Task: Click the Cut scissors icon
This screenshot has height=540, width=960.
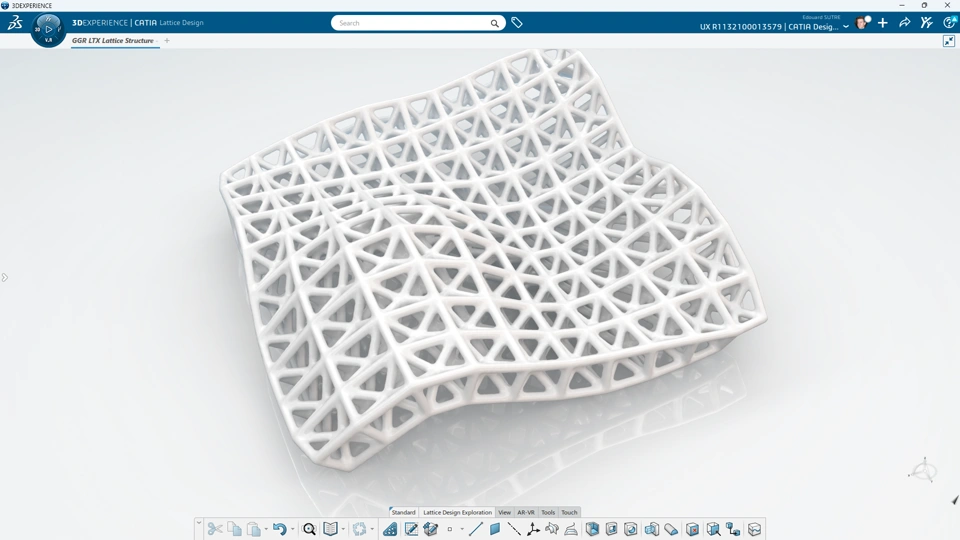Action: (214, 528)
